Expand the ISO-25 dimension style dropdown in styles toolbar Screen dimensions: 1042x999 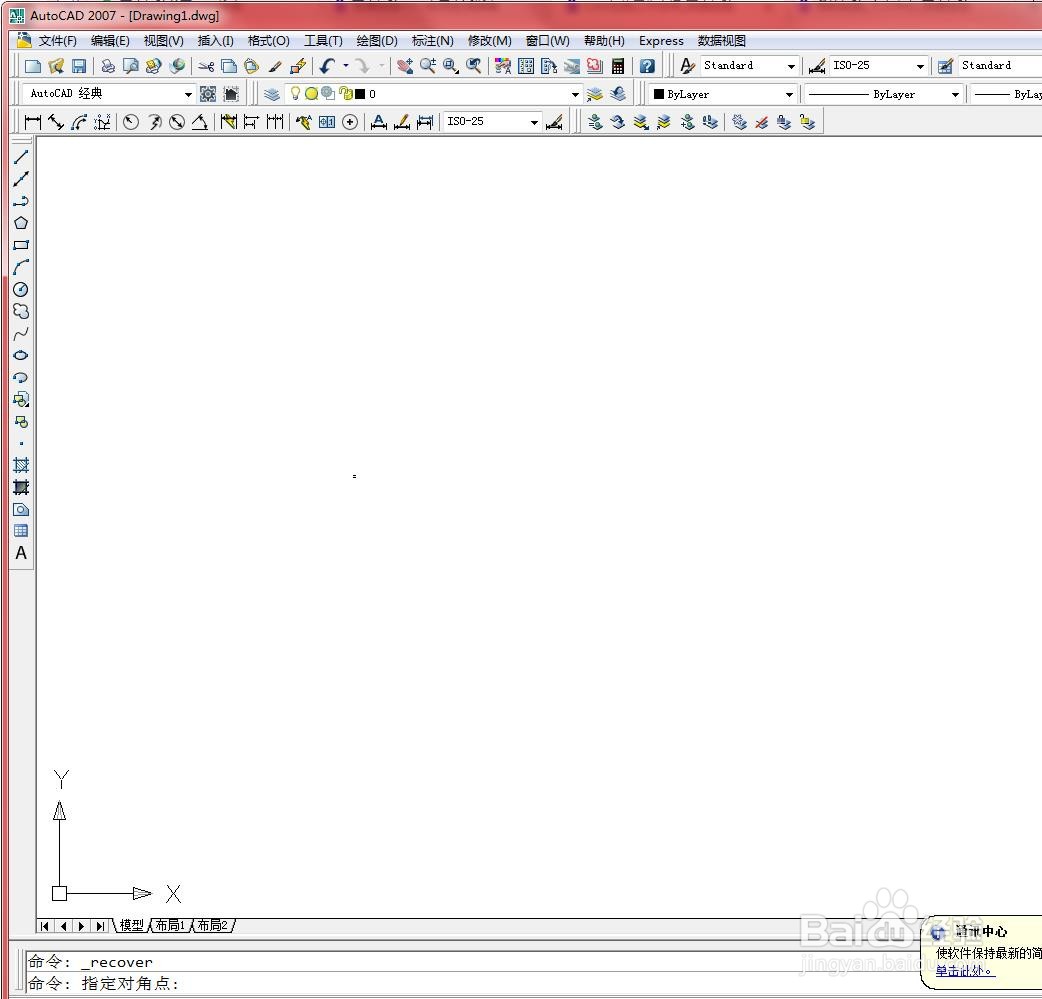tap(920, 66)
